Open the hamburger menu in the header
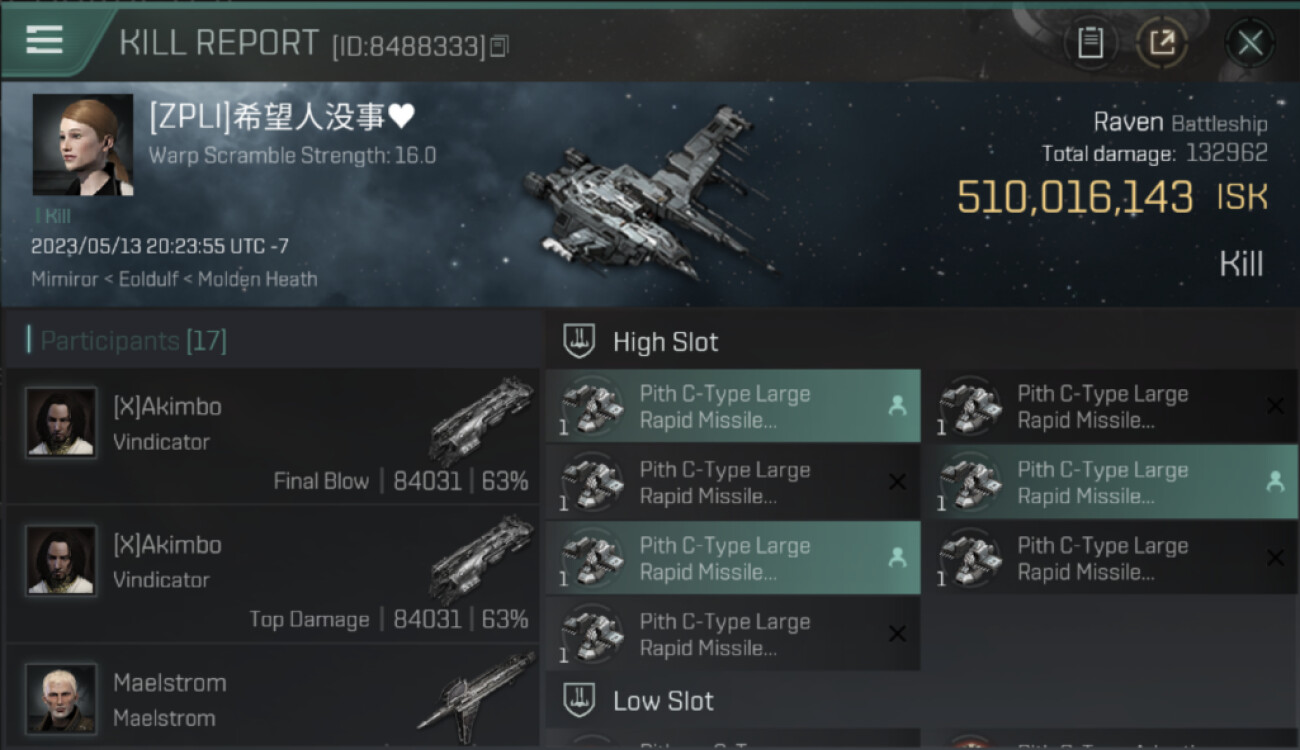This screenshot has width=1300, height=750. point(44,40)
